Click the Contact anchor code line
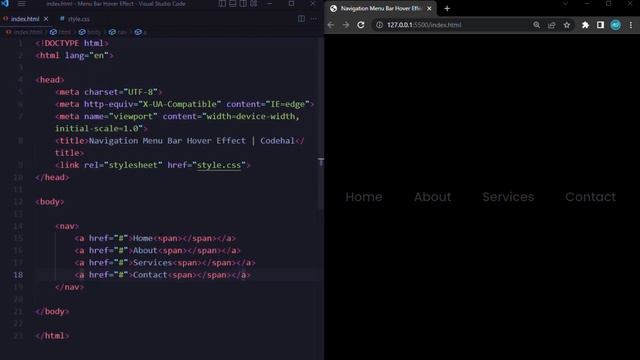 [x=162, y=275]
